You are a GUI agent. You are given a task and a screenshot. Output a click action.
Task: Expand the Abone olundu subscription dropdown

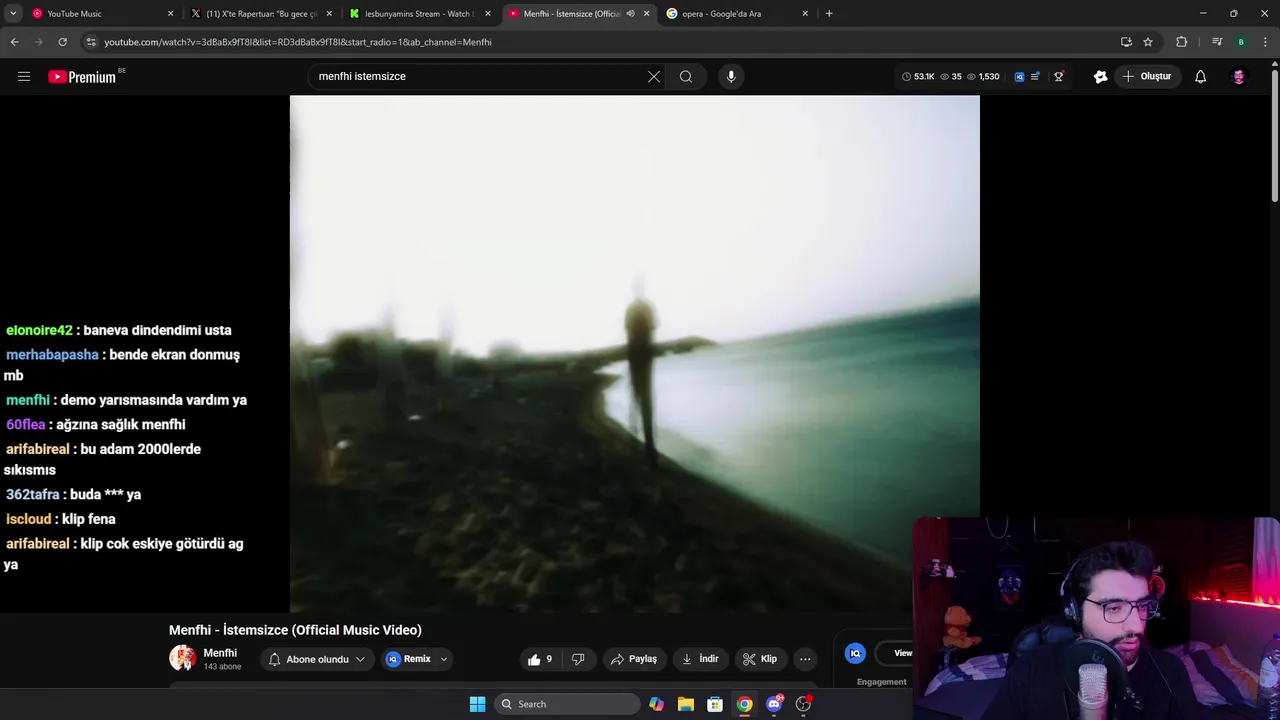[x=360, y=659]
